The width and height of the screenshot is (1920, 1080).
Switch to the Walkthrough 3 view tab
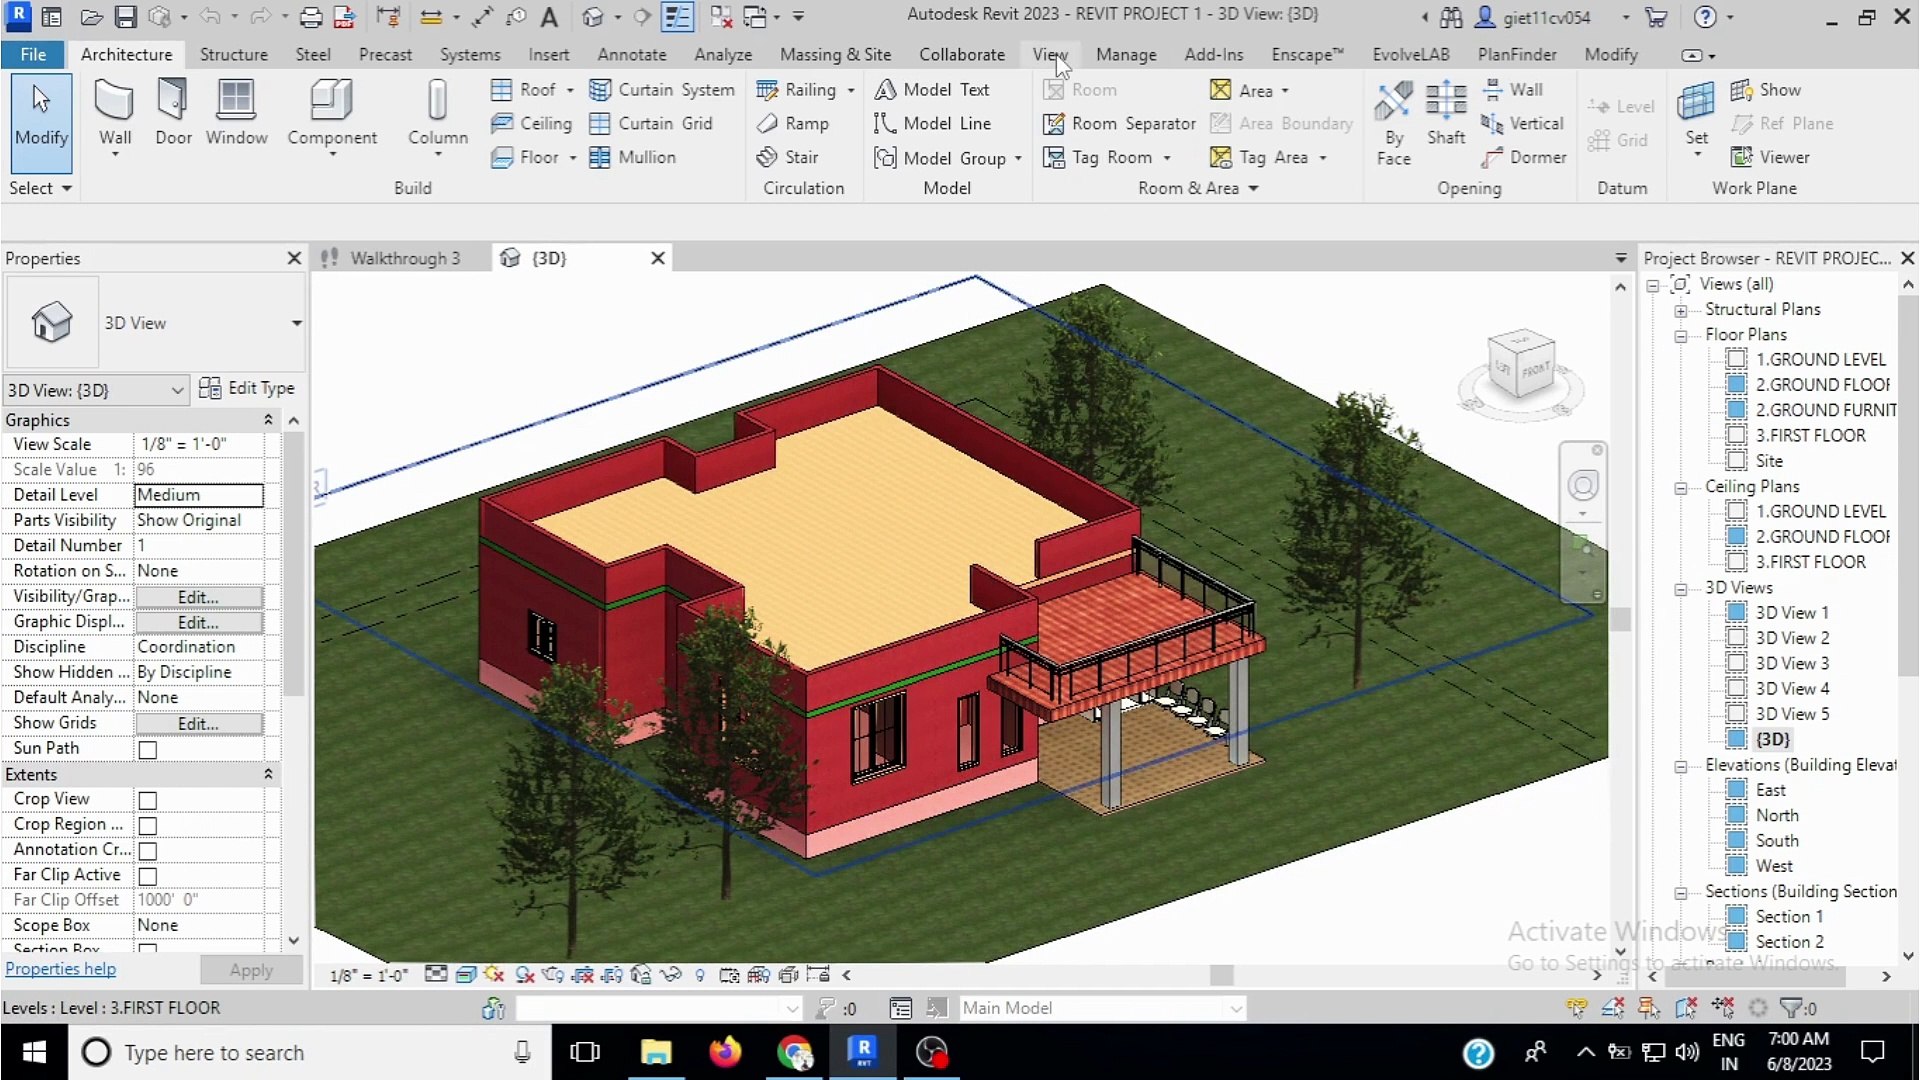404,258
